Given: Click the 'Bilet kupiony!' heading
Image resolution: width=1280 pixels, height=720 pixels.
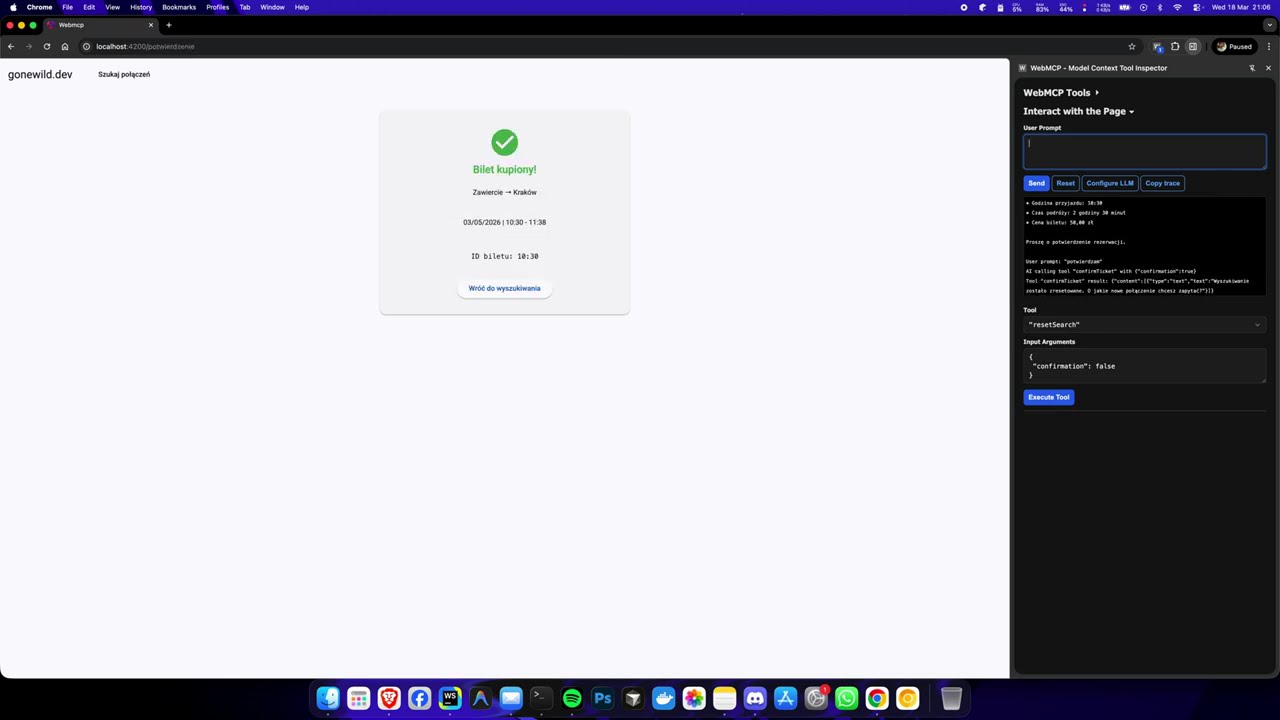Looking at the screenshot, I should coord(504,169).
